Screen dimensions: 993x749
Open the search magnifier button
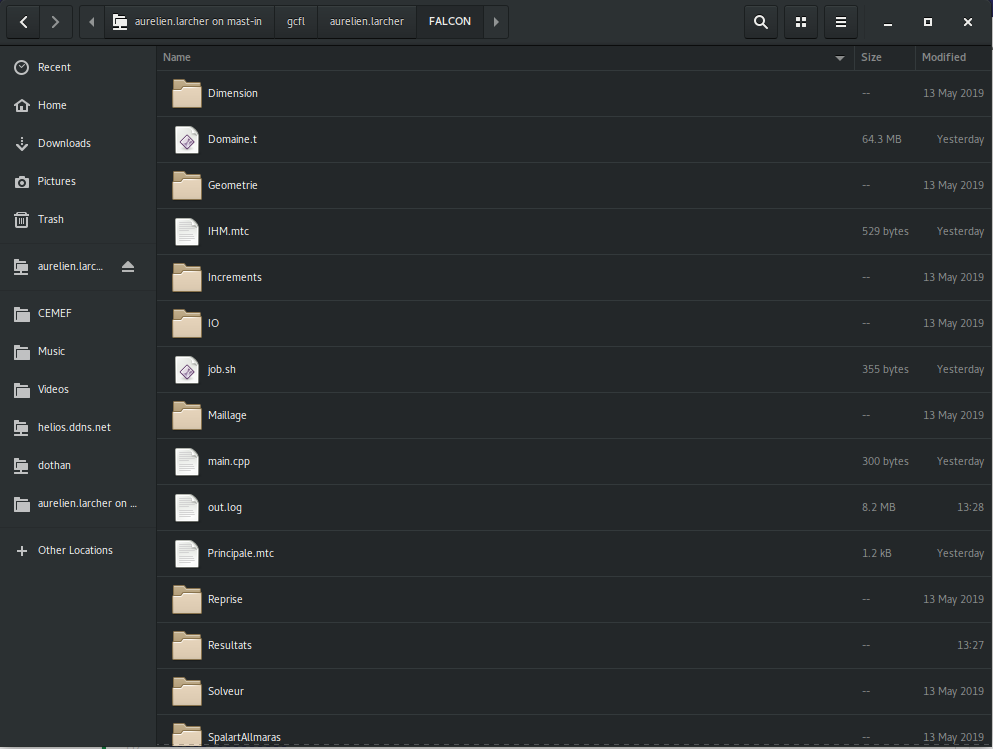click(761, 22)
